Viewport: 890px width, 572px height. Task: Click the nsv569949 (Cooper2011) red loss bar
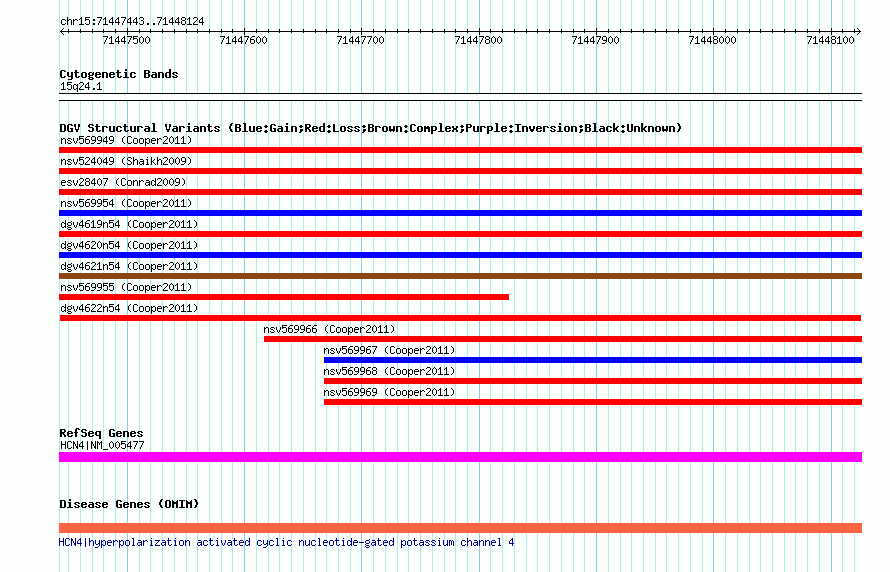click(460, 150)
